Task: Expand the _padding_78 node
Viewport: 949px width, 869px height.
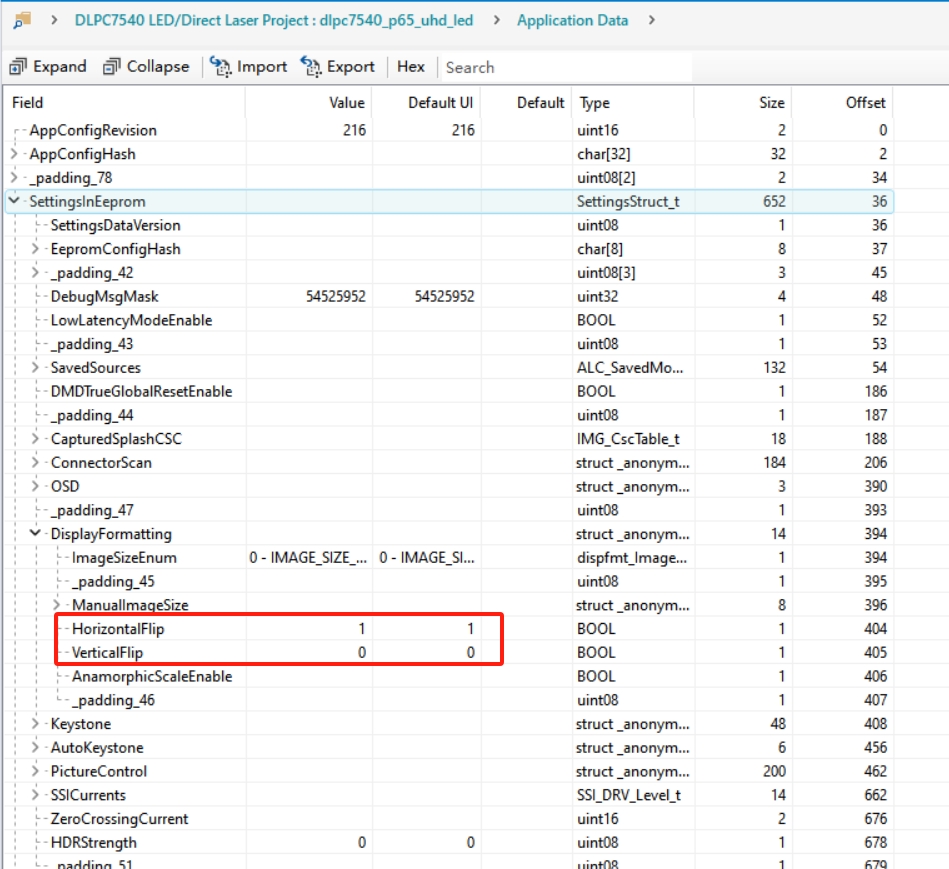Action: (15, 177)
